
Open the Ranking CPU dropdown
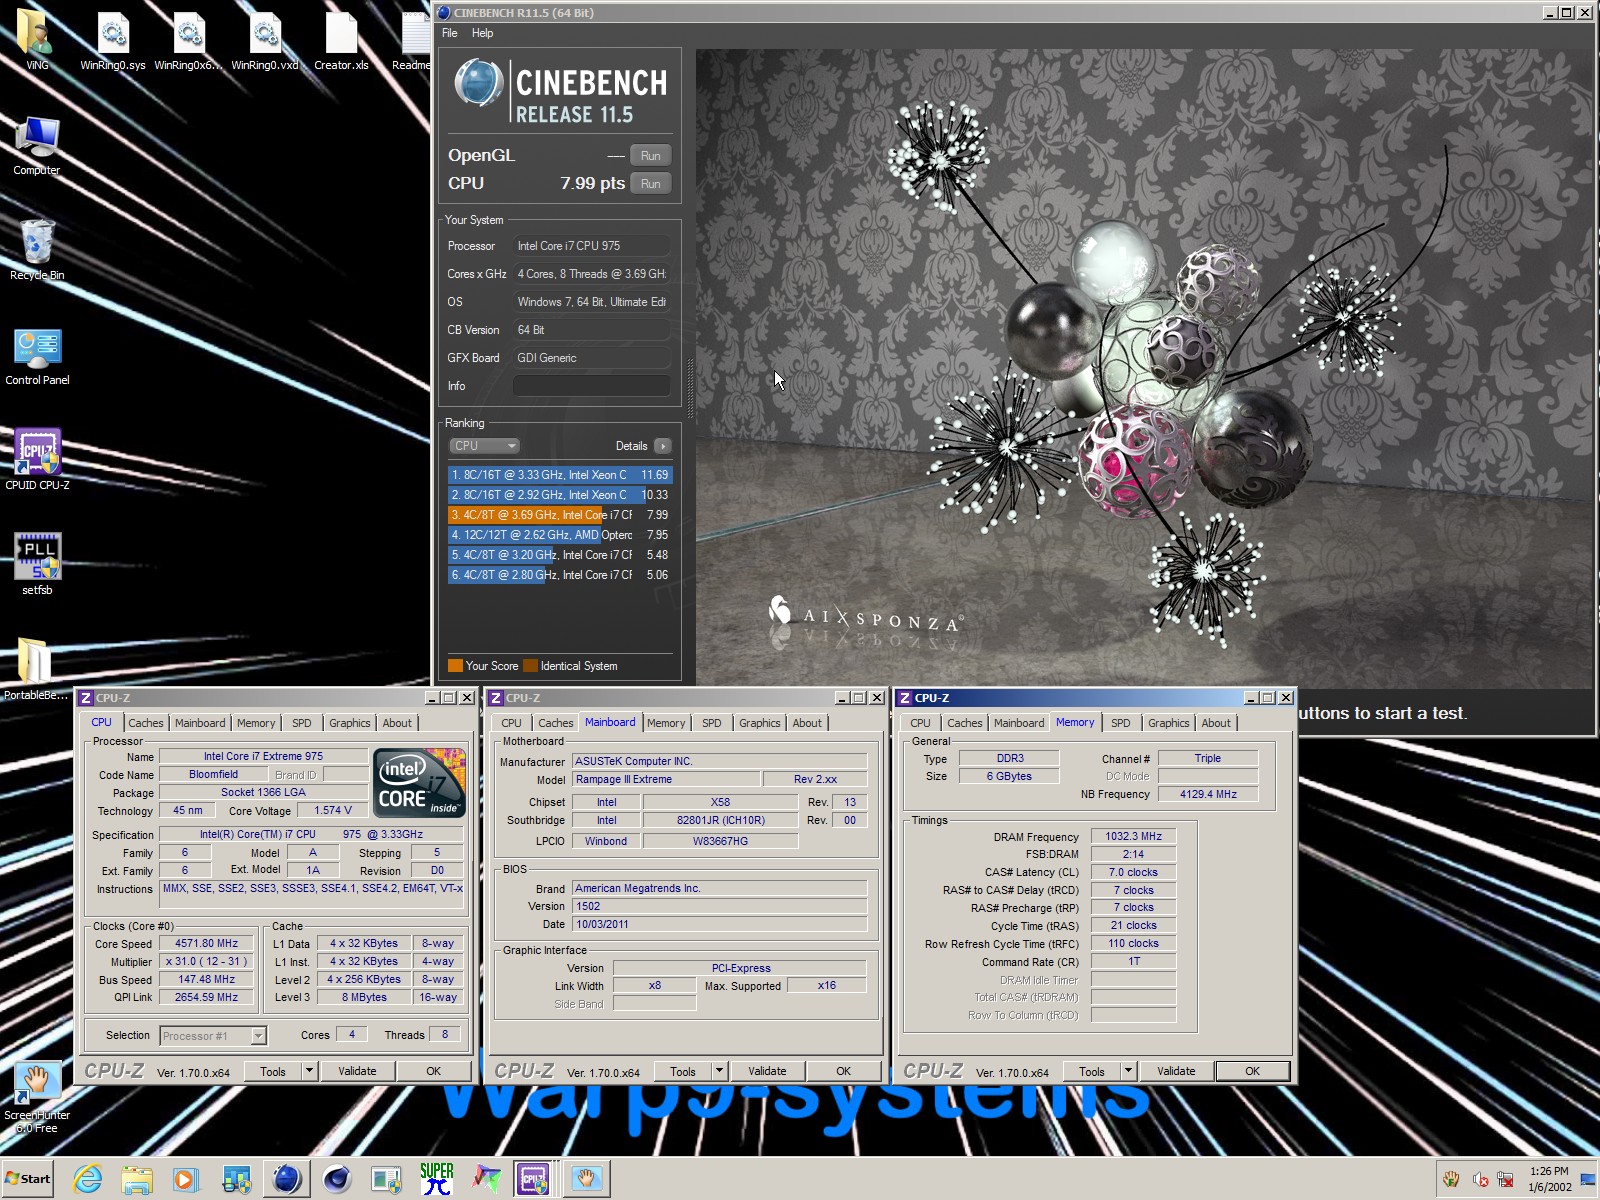484,446
